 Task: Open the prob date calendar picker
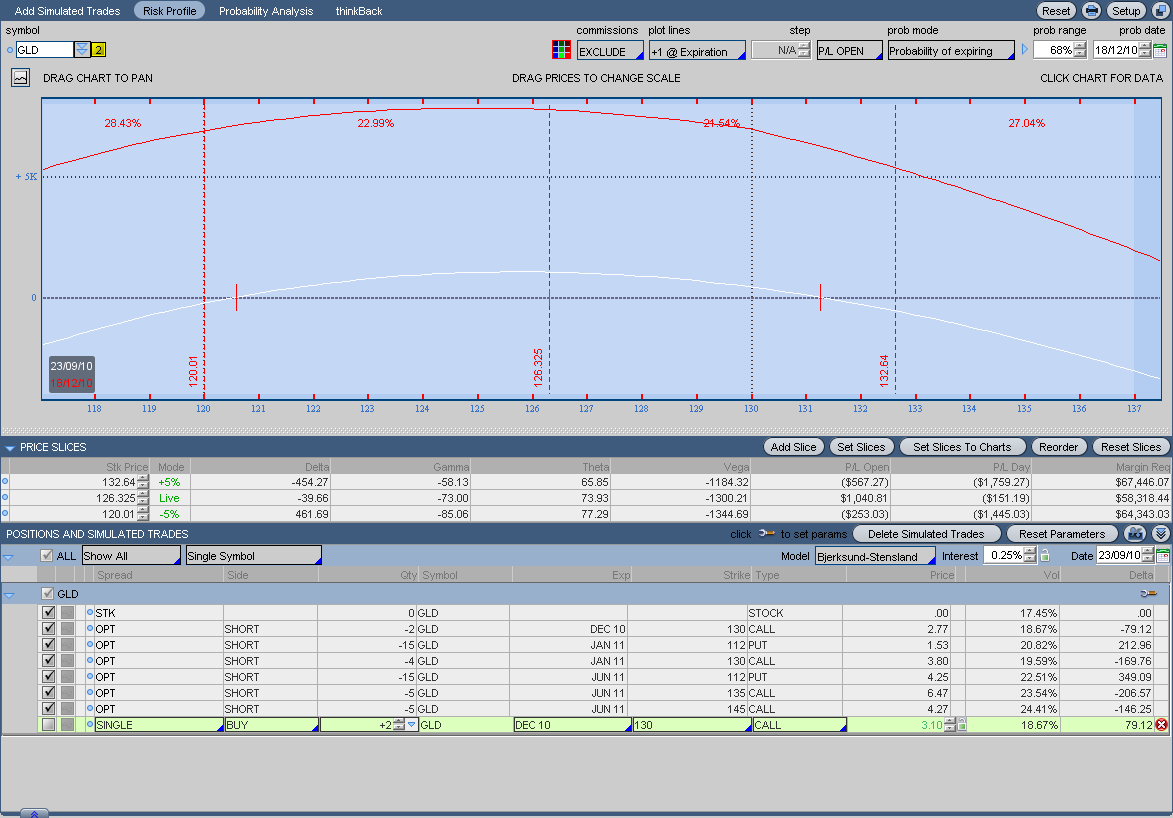(x=1160, y=50)
